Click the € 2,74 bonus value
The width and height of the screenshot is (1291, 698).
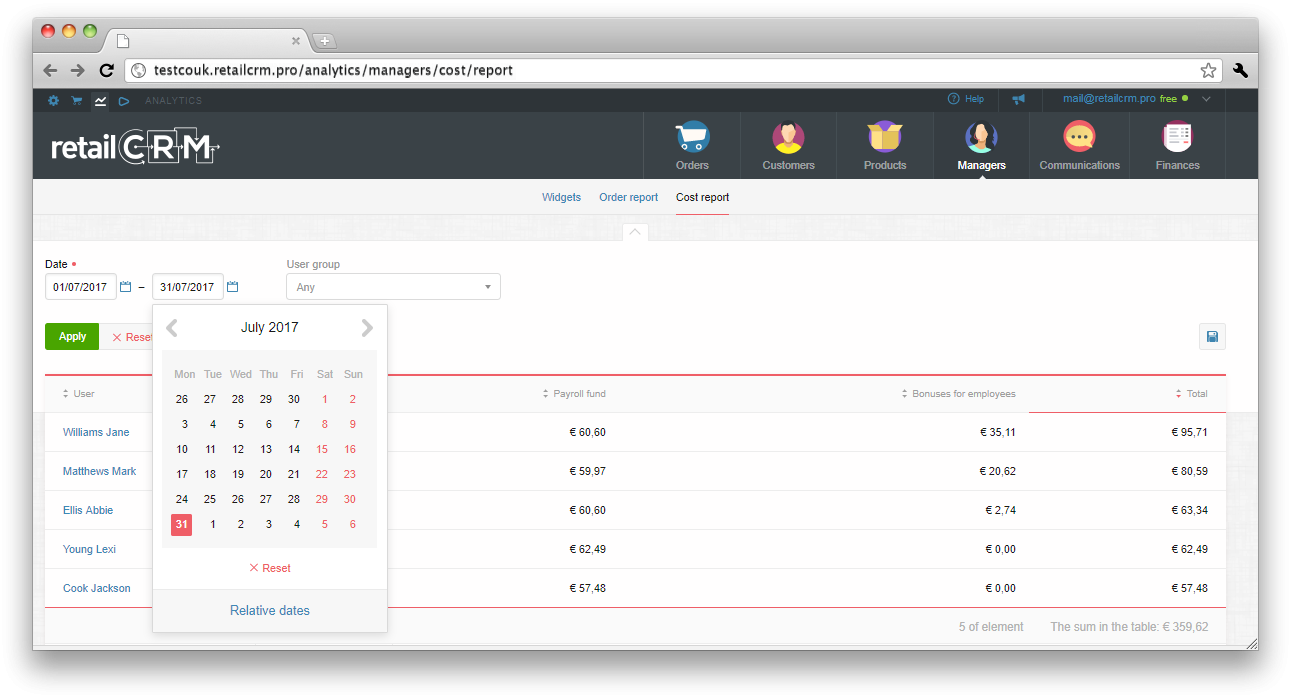click(x=1000, y=510)
